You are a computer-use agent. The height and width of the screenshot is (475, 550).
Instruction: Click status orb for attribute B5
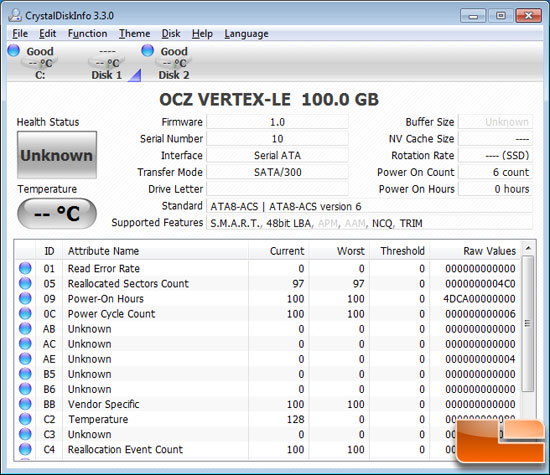(x=25, y=374)
